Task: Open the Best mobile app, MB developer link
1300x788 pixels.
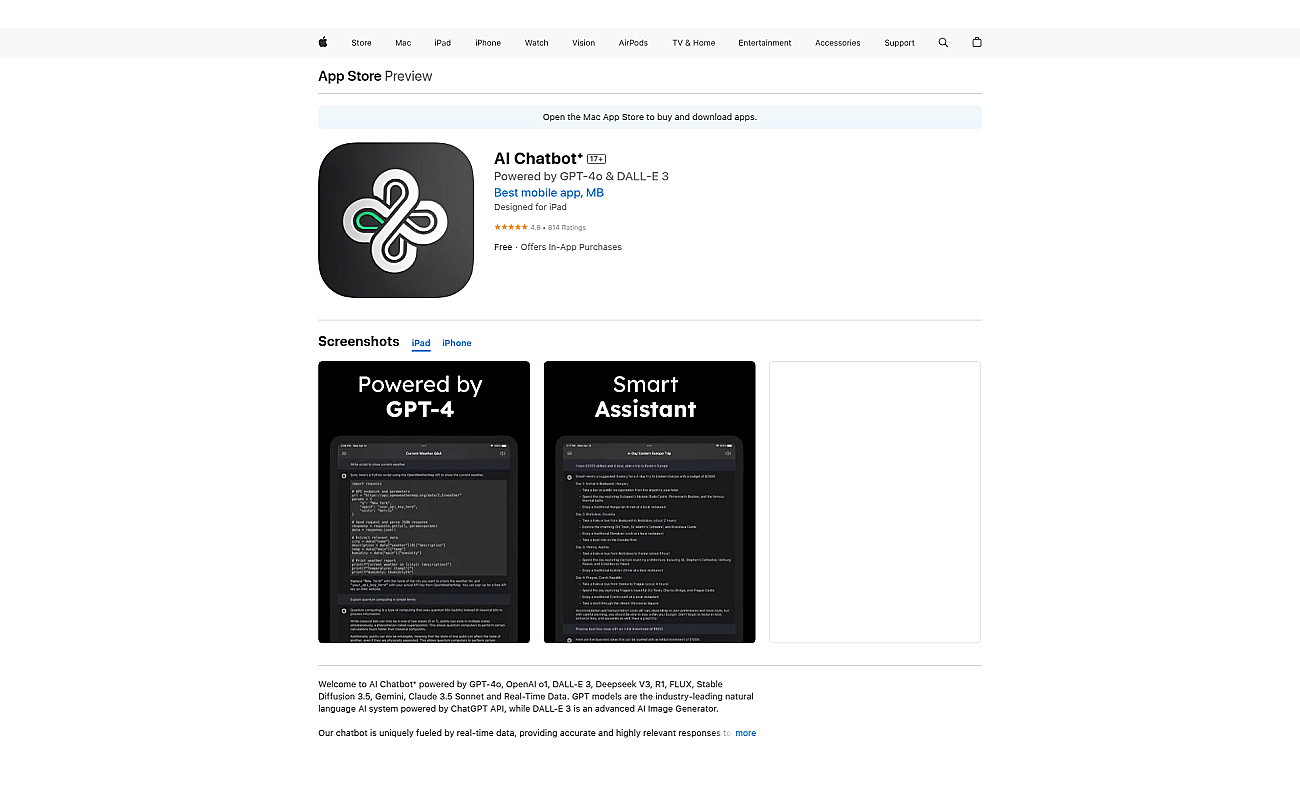Action: point(549,193)
